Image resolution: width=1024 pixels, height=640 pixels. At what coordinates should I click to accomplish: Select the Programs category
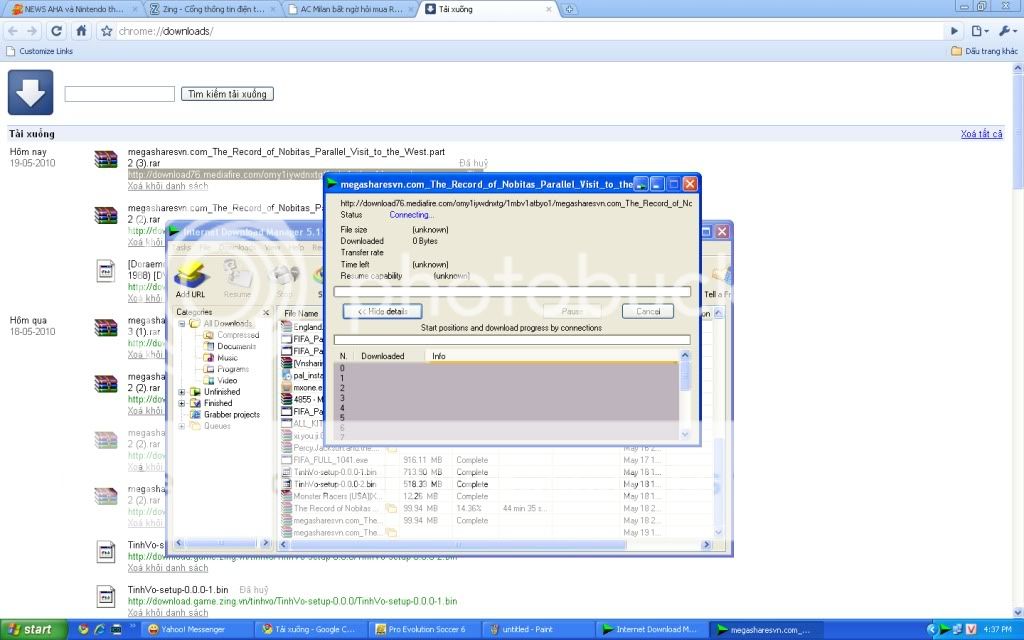233,370
